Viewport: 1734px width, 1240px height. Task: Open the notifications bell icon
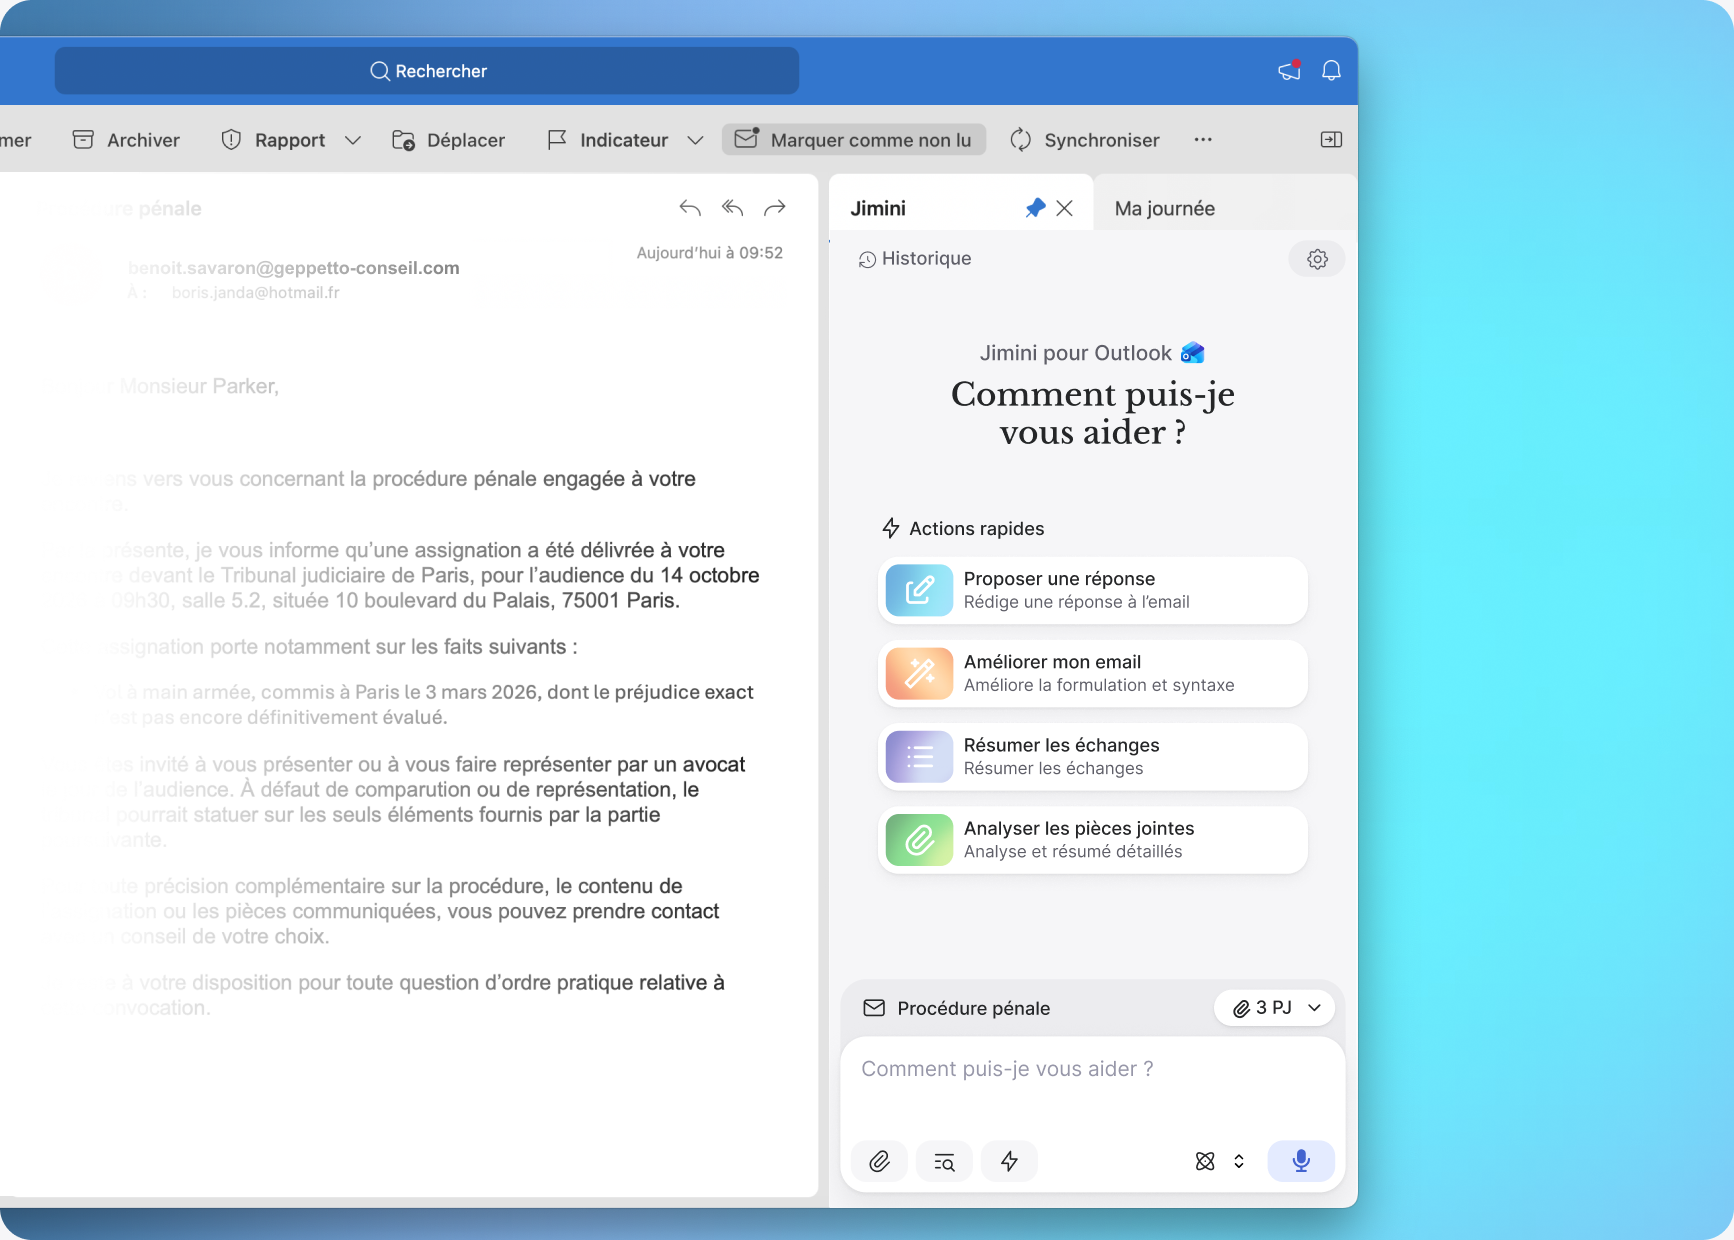1331,70
